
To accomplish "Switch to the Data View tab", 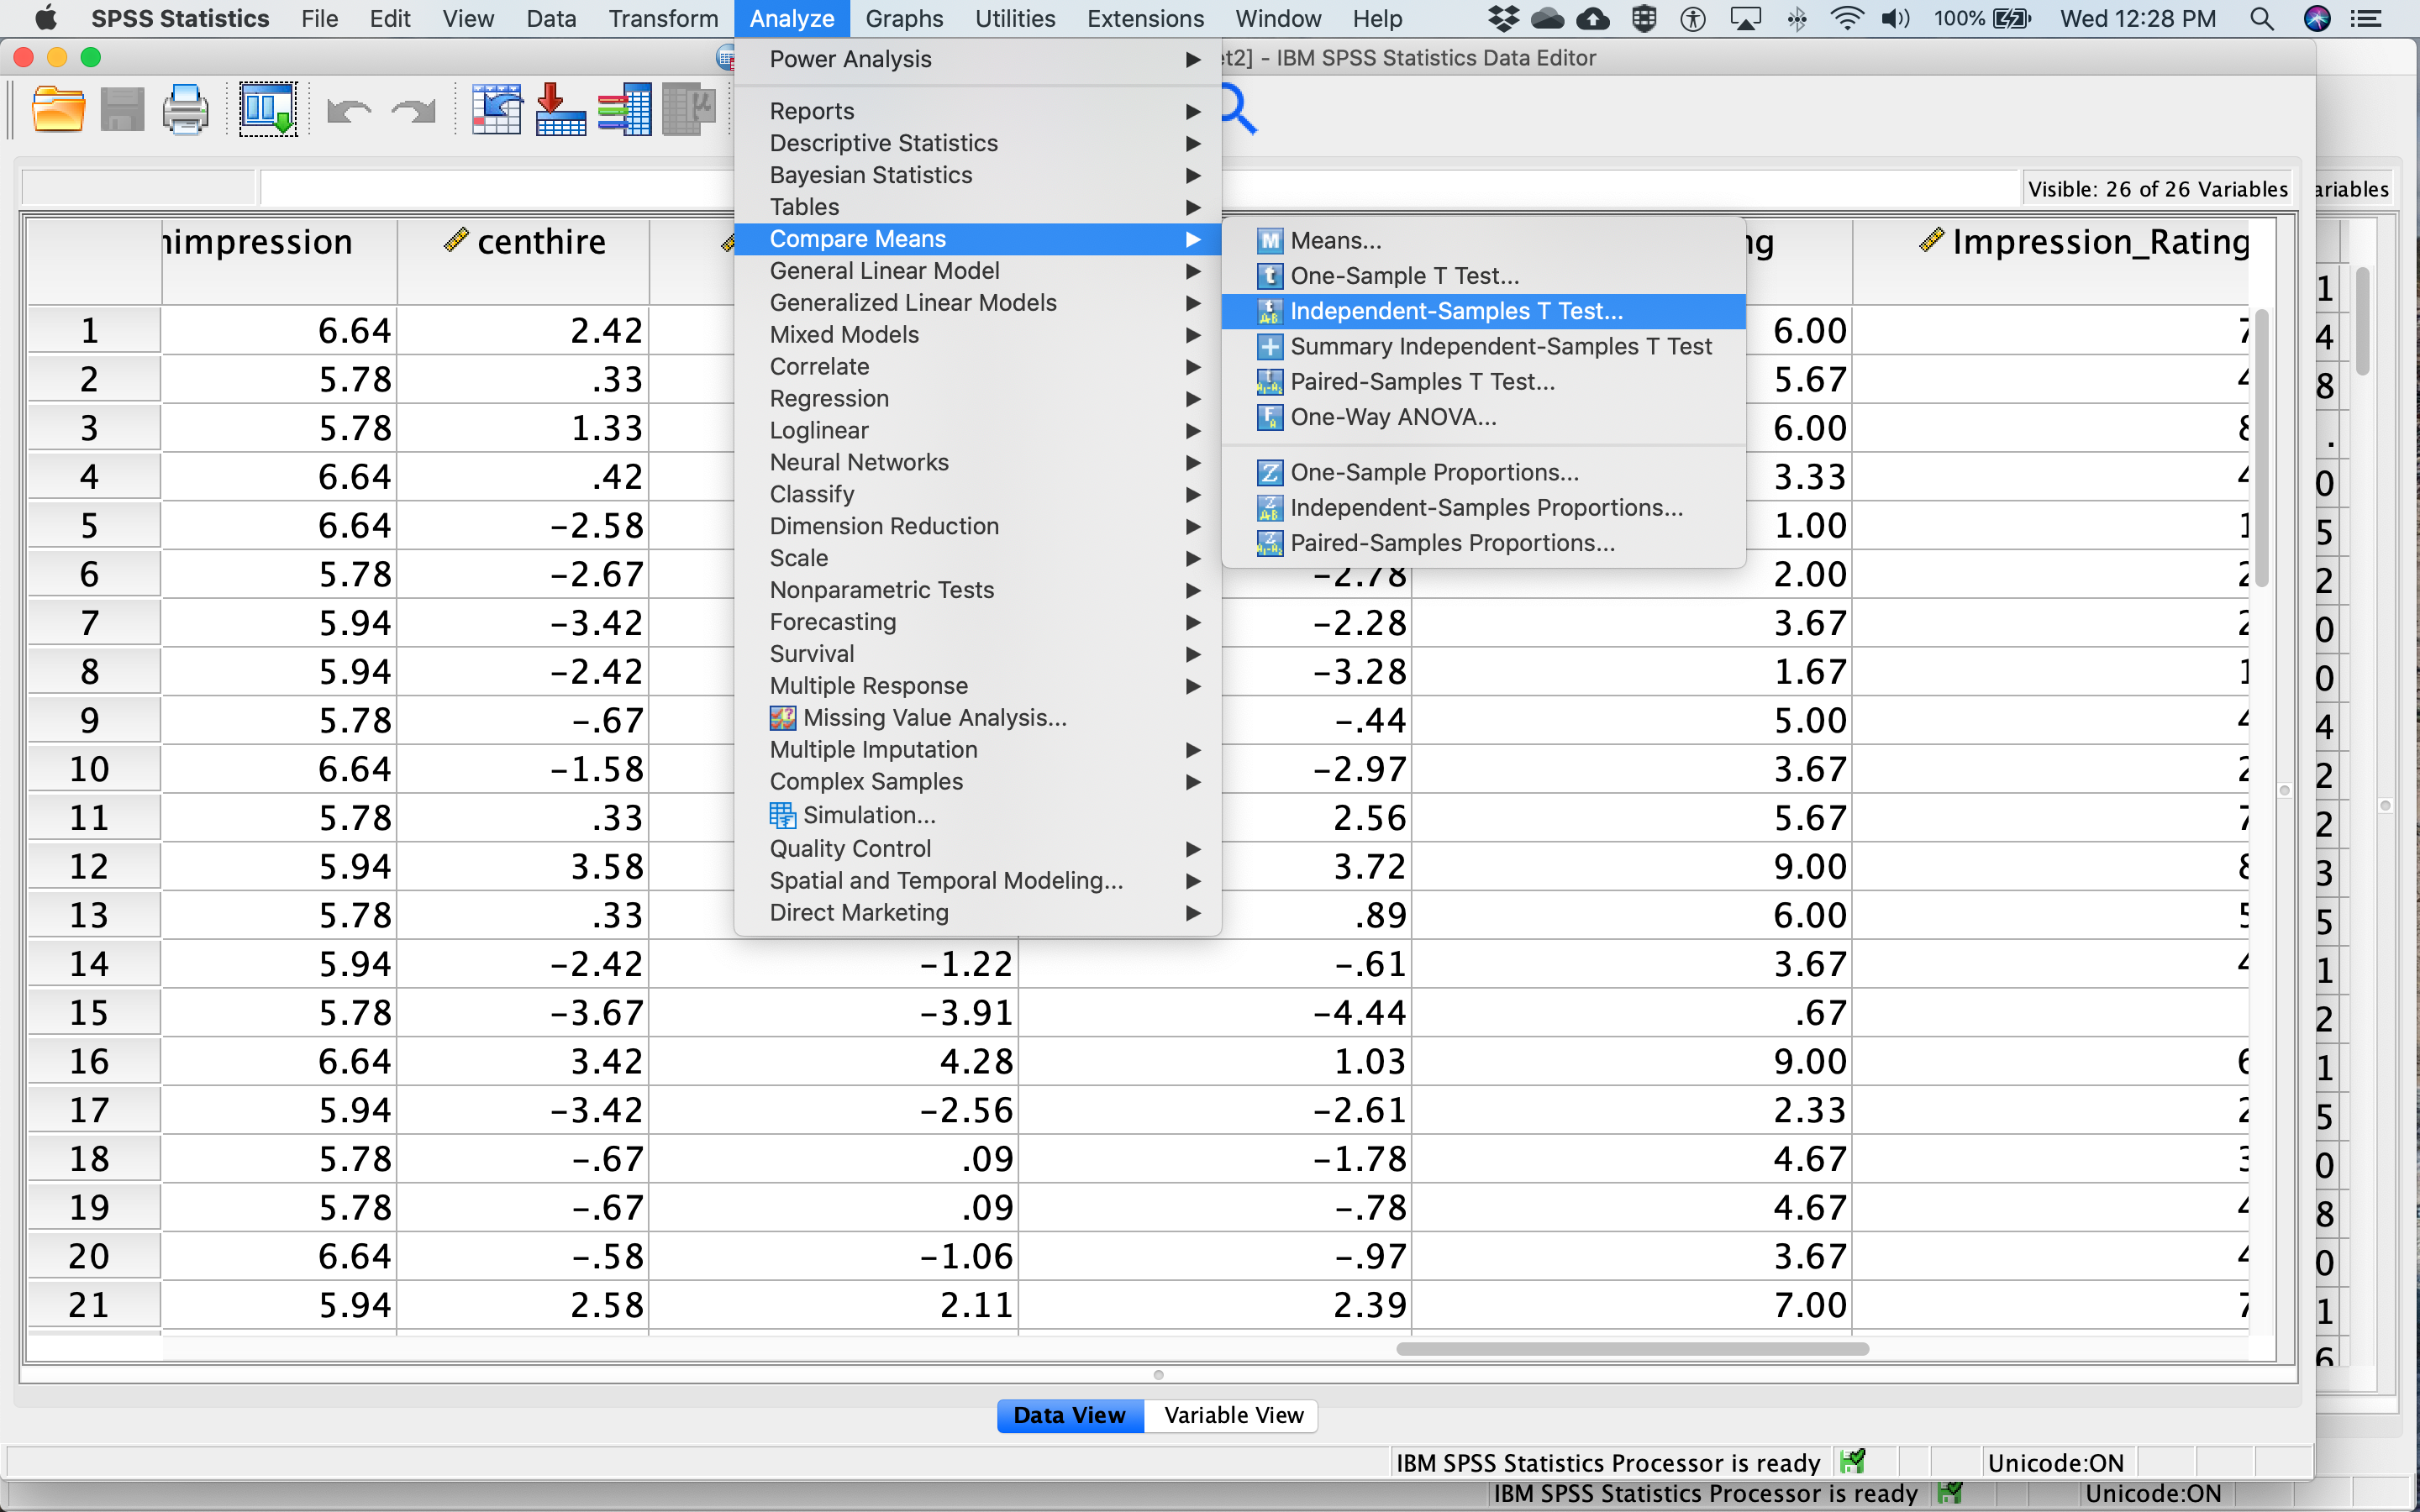I will point(1070,1415).
